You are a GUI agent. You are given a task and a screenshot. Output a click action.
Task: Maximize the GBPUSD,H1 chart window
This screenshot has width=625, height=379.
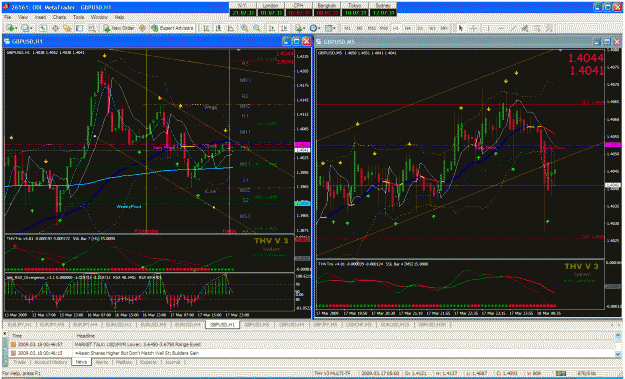296,41
